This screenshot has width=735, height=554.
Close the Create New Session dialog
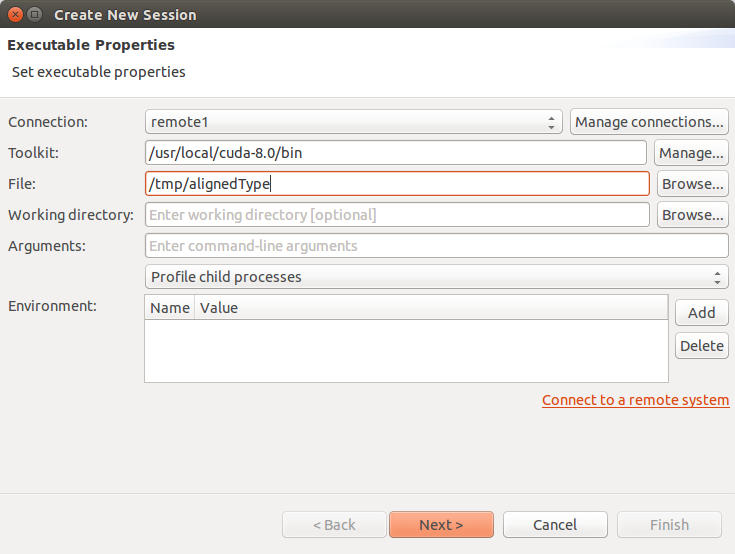click(14, 15)
